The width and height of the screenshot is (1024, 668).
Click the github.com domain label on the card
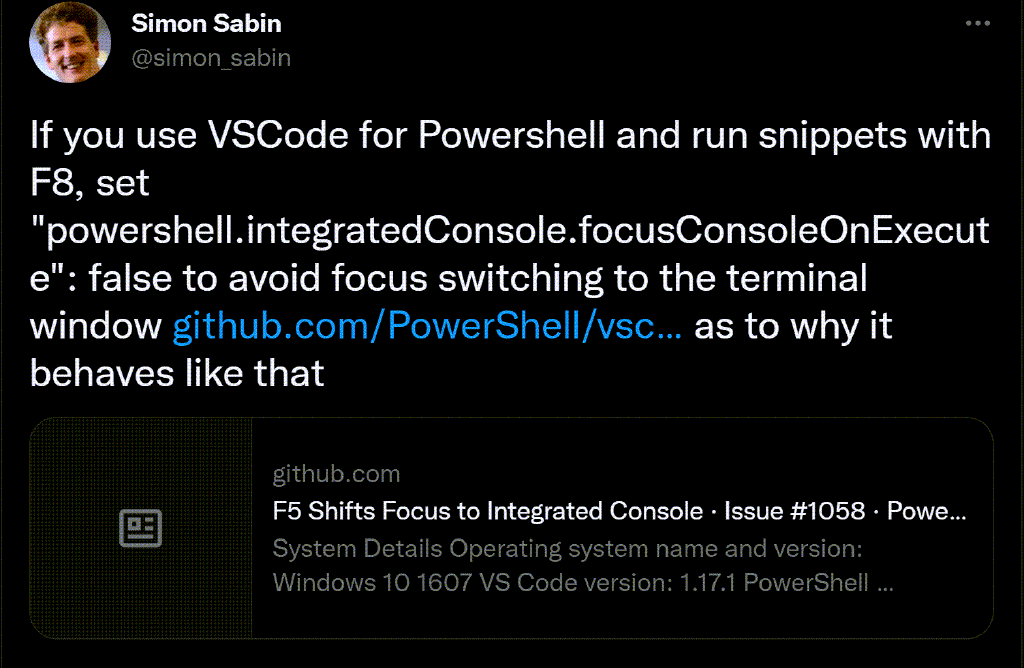(x=336, y=473)
